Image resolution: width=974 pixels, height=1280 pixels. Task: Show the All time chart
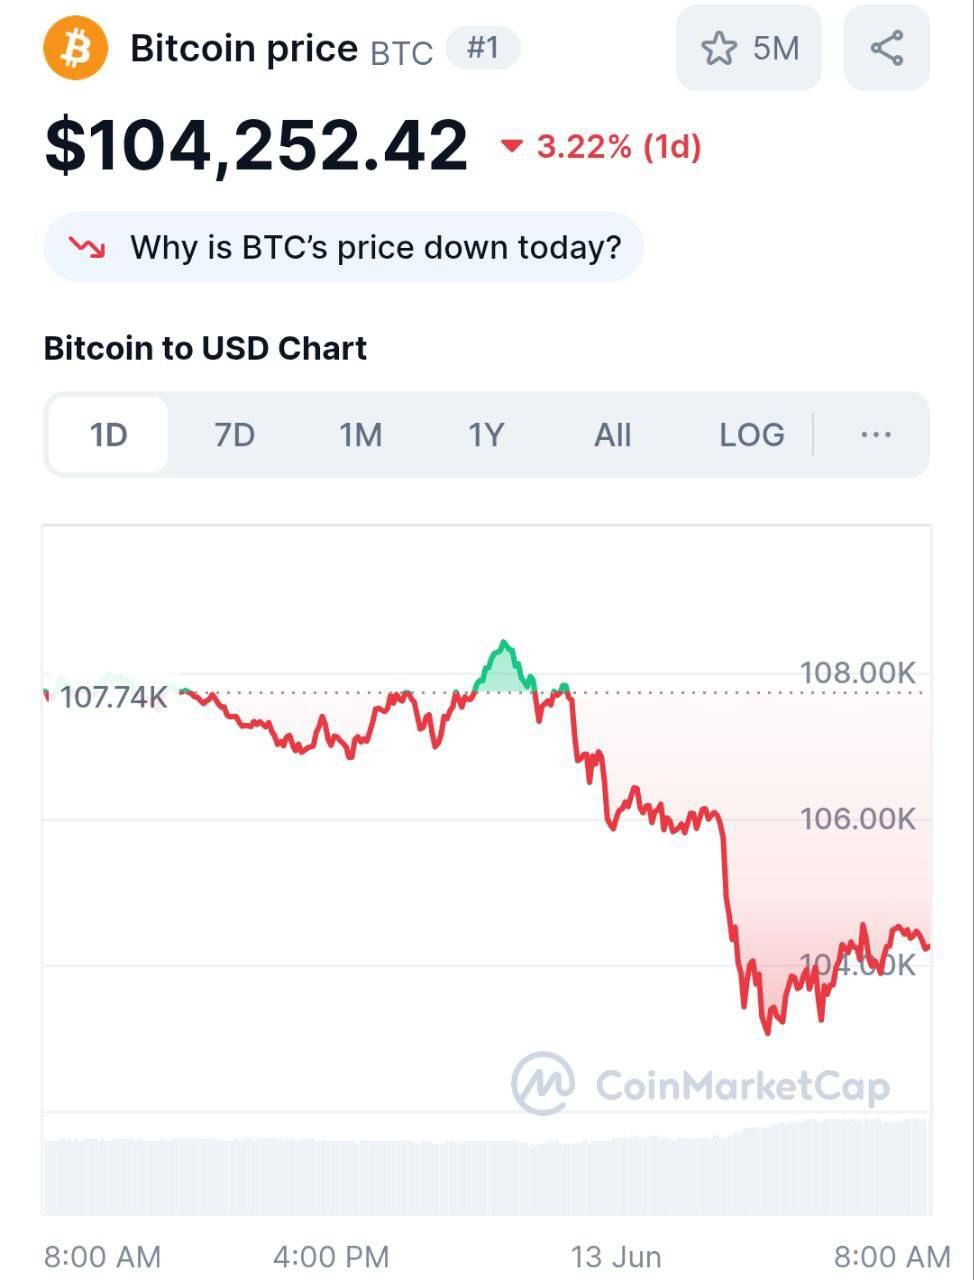(612, 435)
